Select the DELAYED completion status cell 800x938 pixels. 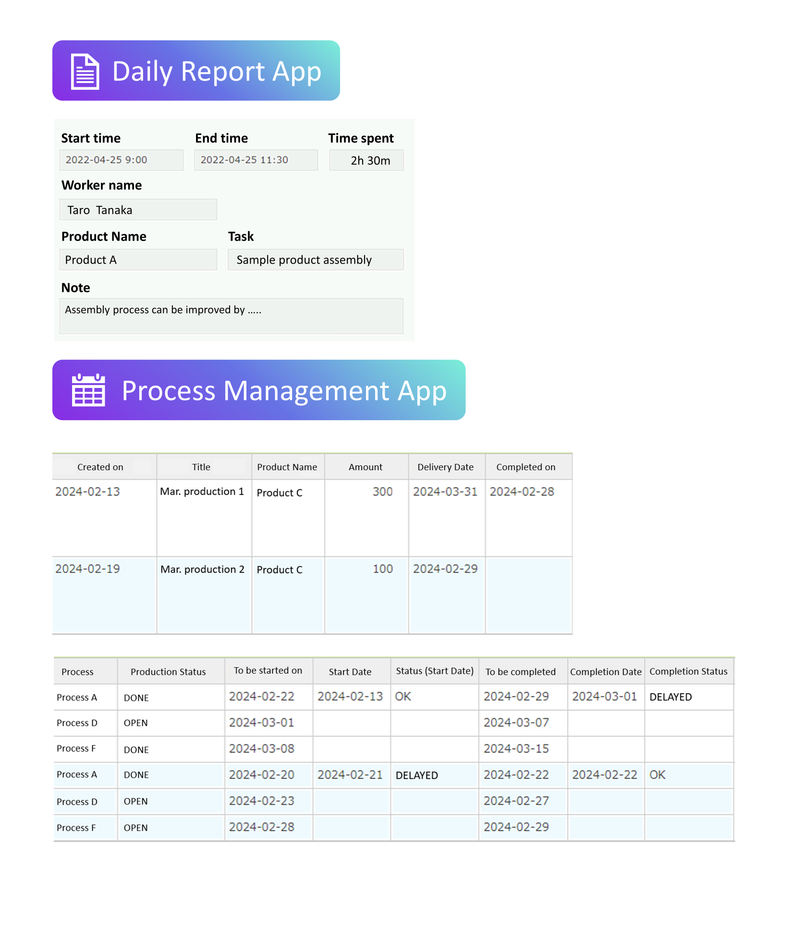[688, 697]
